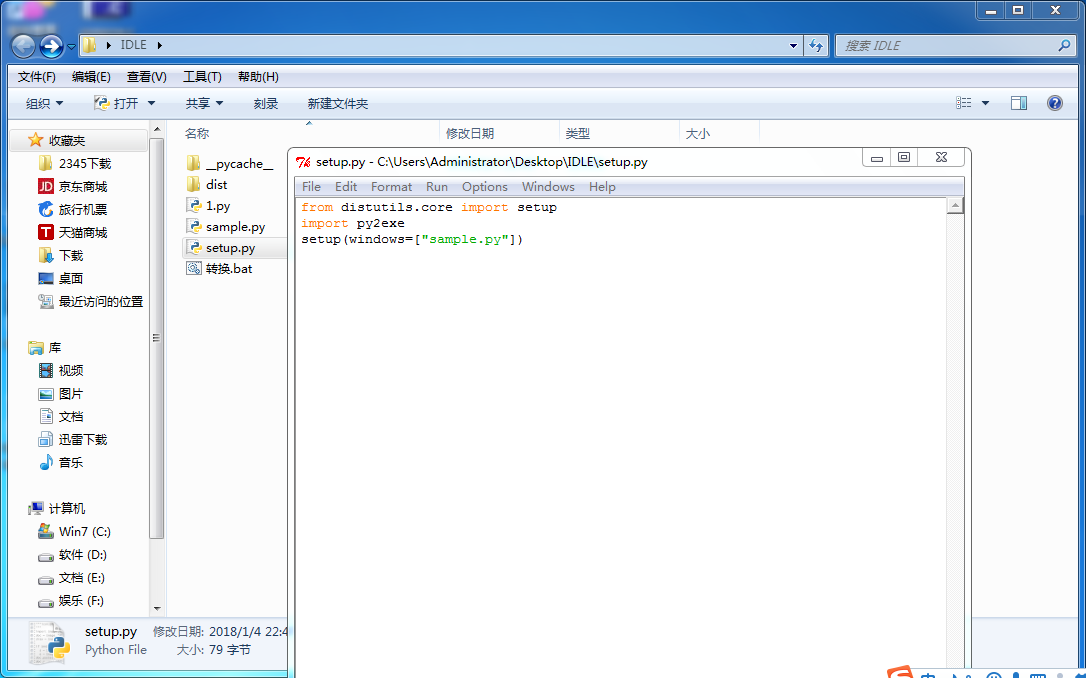This screenshot has height=678, width=1086.
Task: Click the magnifier icon in the search box
Action: tap(1065, 46)
